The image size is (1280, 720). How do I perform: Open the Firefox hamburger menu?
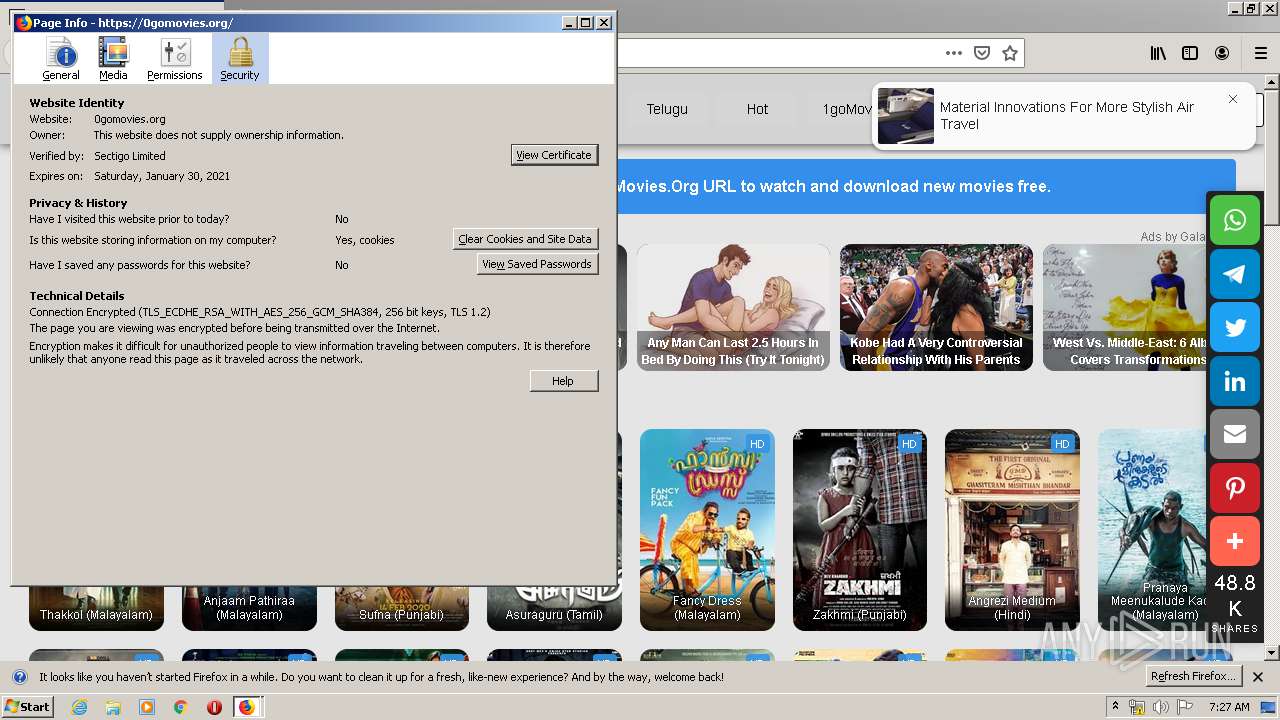click(1261, 53)
